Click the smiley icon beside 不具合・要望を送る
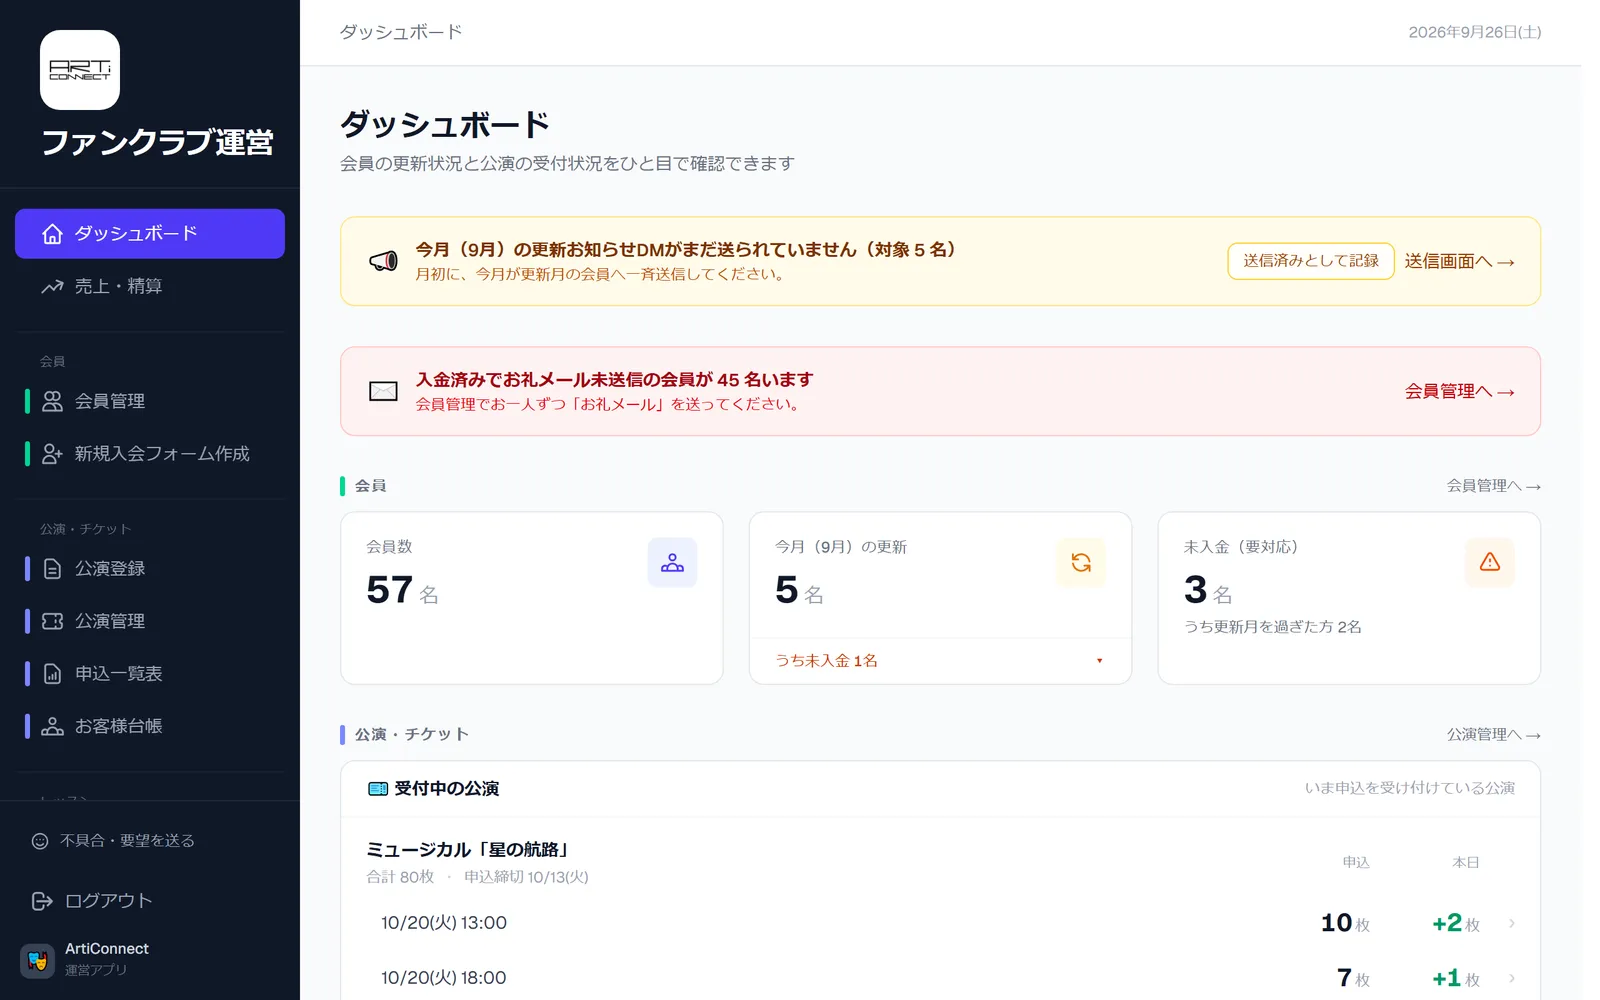The width and height of the screenshot is (1600, 1000). (x=40, y=841)
